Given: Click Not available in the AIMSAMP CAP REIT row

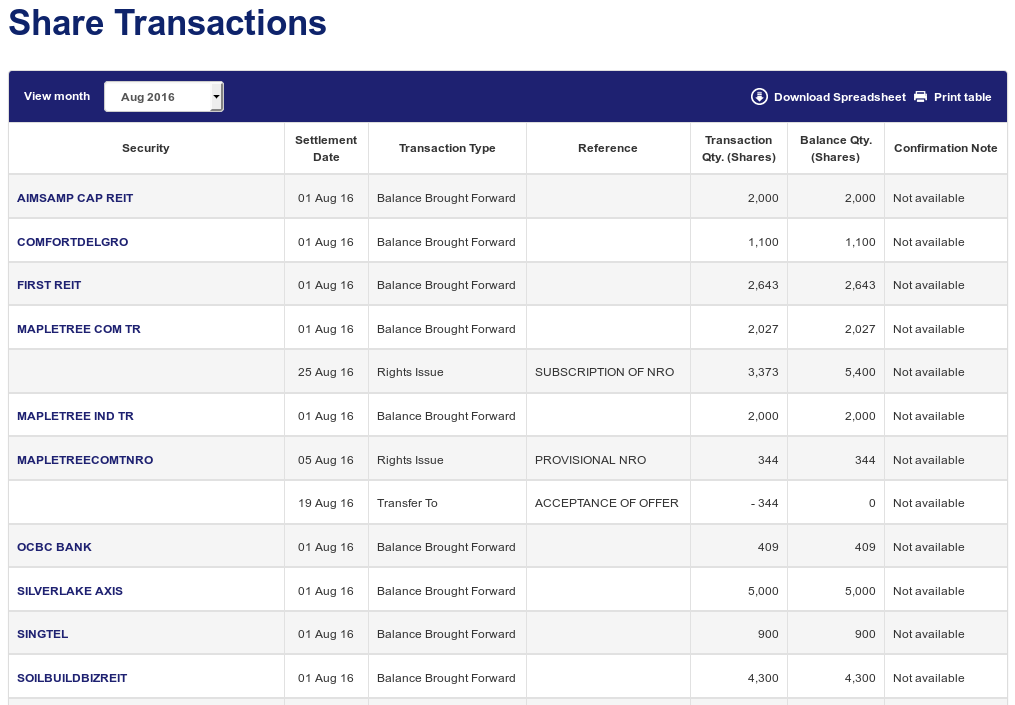Looking at the screenshot, I should (928, 198).
